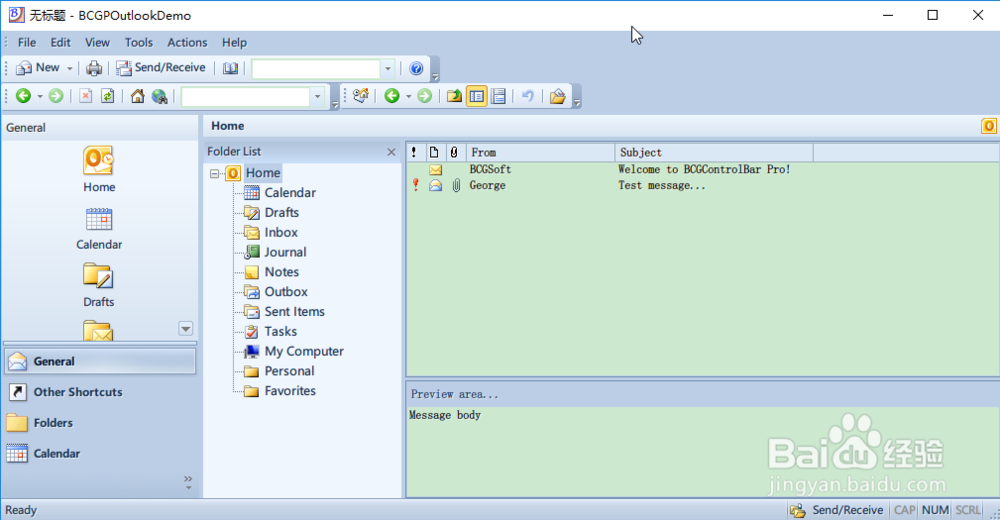Open the BCGSoft welcome message row
Image resolution: width=1000 pixels, height=520 pixels.
click(x=703, y=170)
